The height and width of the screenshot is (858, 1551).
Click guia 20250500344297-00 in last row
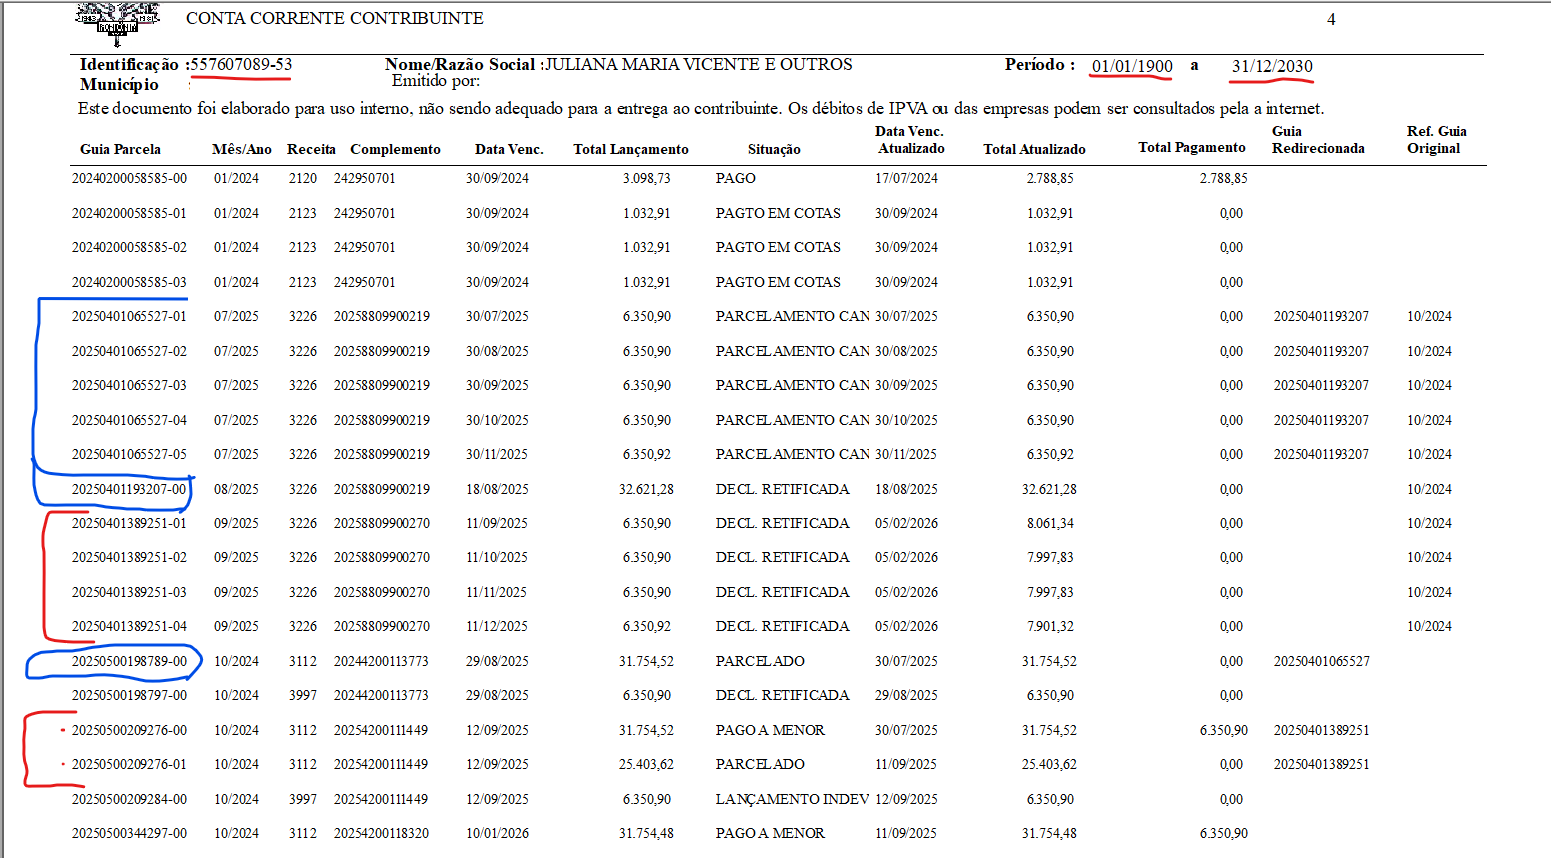(x=129, y=833)
